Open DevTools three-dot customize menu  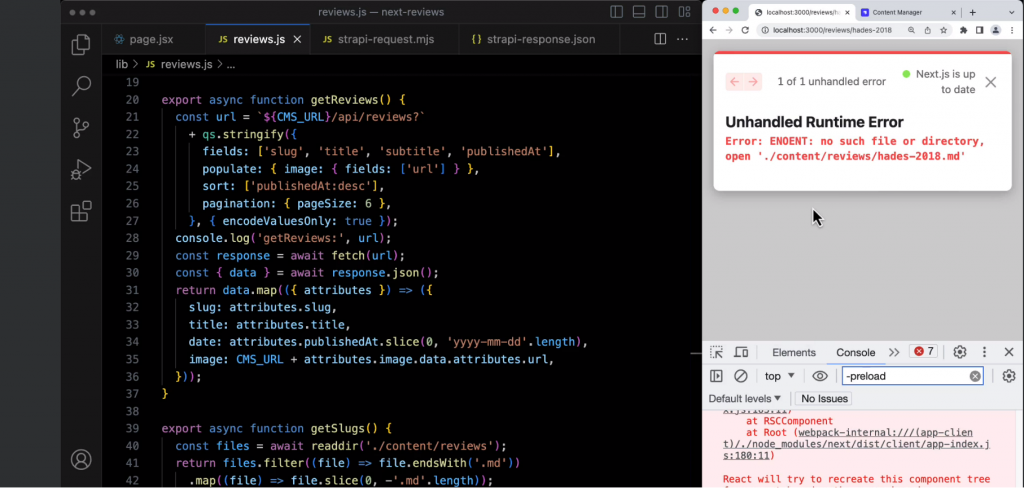pyautogui.click(x=984, y=352)
